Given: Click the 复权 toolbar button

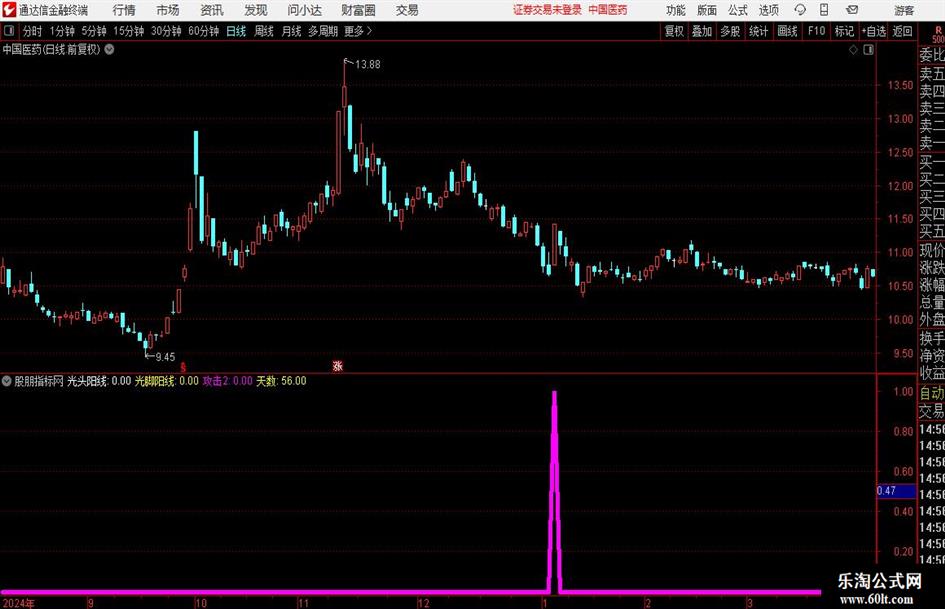Looking at the screenshot, I should (x=674, y=31).
